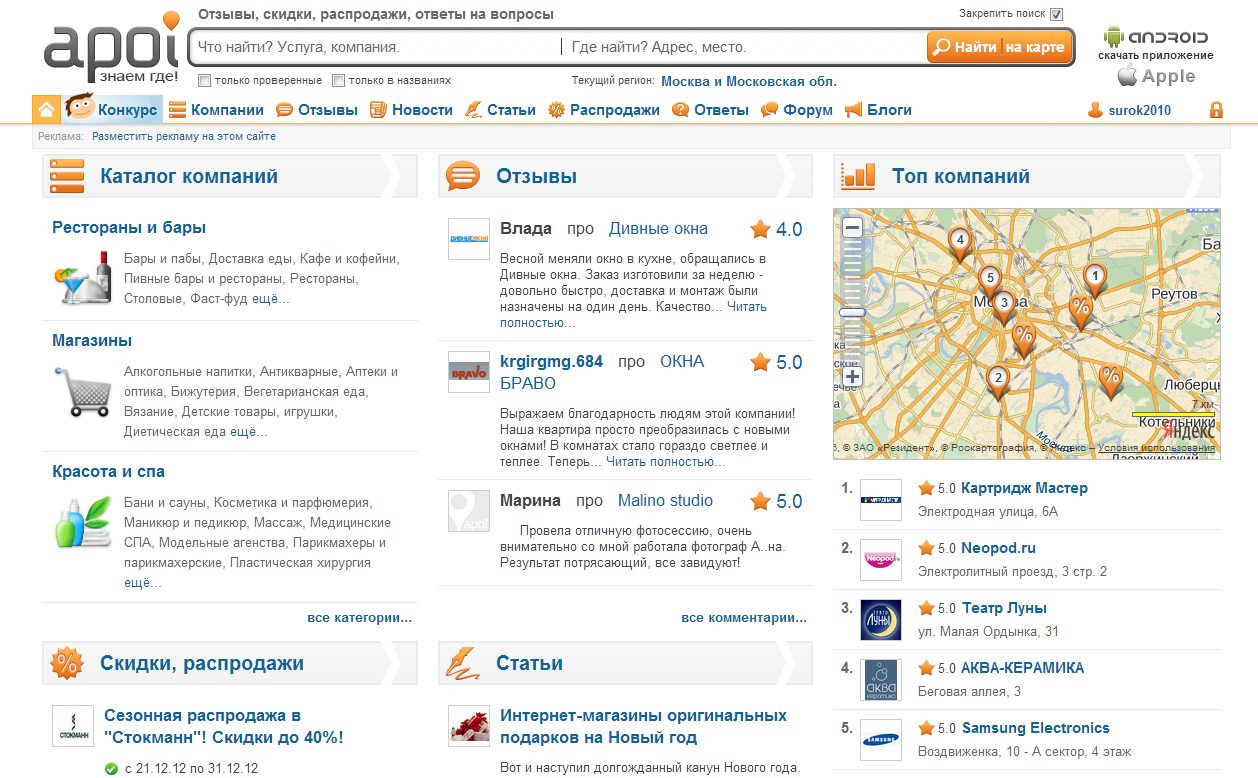The width and height of the screenshot is (1258, 778).
Task: Click the 'на карте' search button
Action: 1036,47
